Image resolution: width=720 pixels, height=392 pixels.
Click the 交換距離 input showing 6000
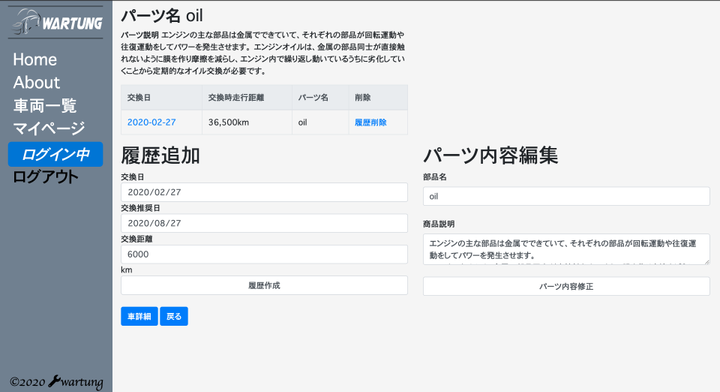[x=264, y=254]
